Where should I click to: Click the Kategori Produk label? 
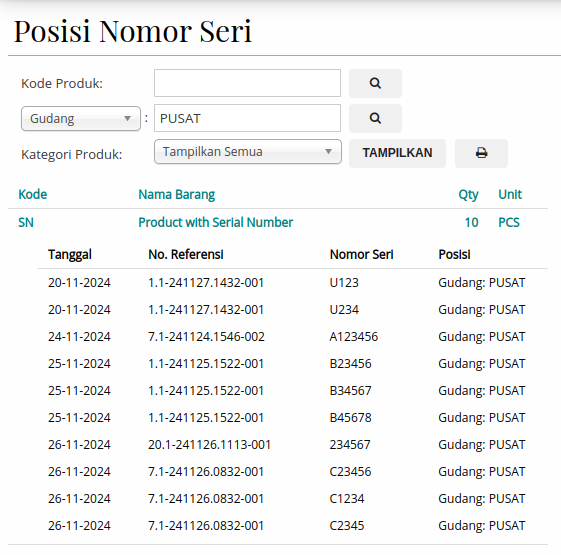pyautogui.click(x=72, y=155)
